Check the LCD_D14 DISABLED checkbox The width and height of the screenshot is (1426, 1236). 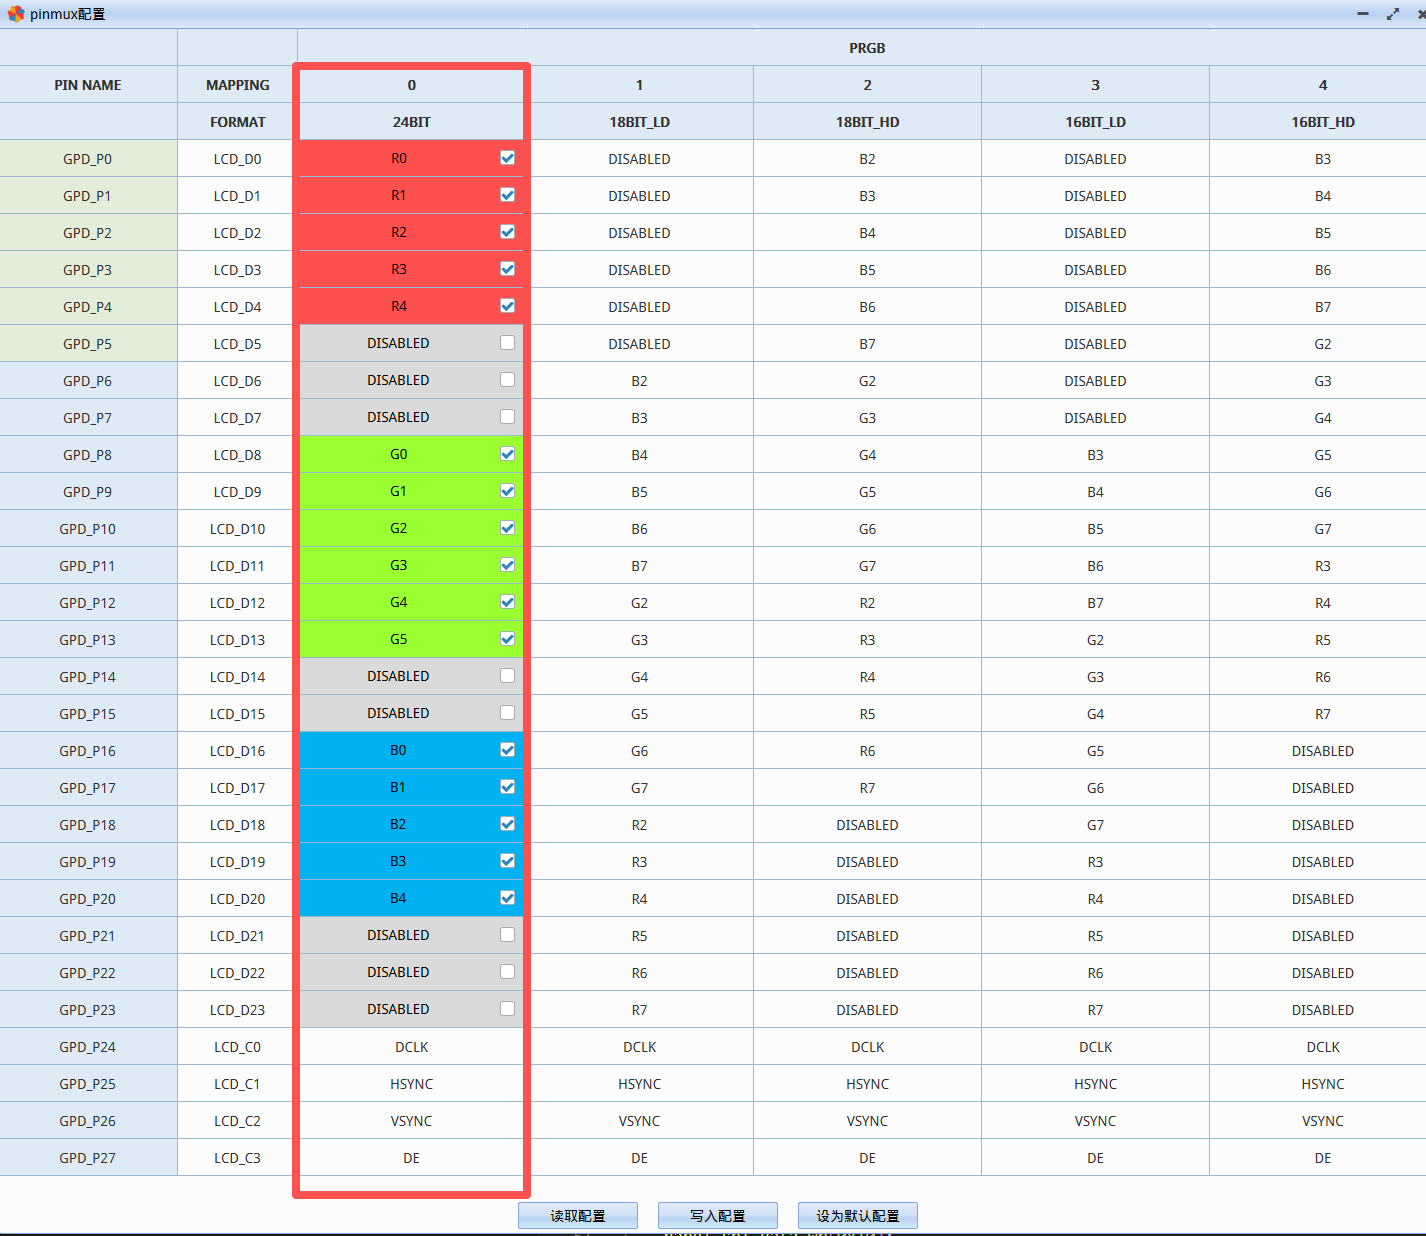[x=507, y=676]
